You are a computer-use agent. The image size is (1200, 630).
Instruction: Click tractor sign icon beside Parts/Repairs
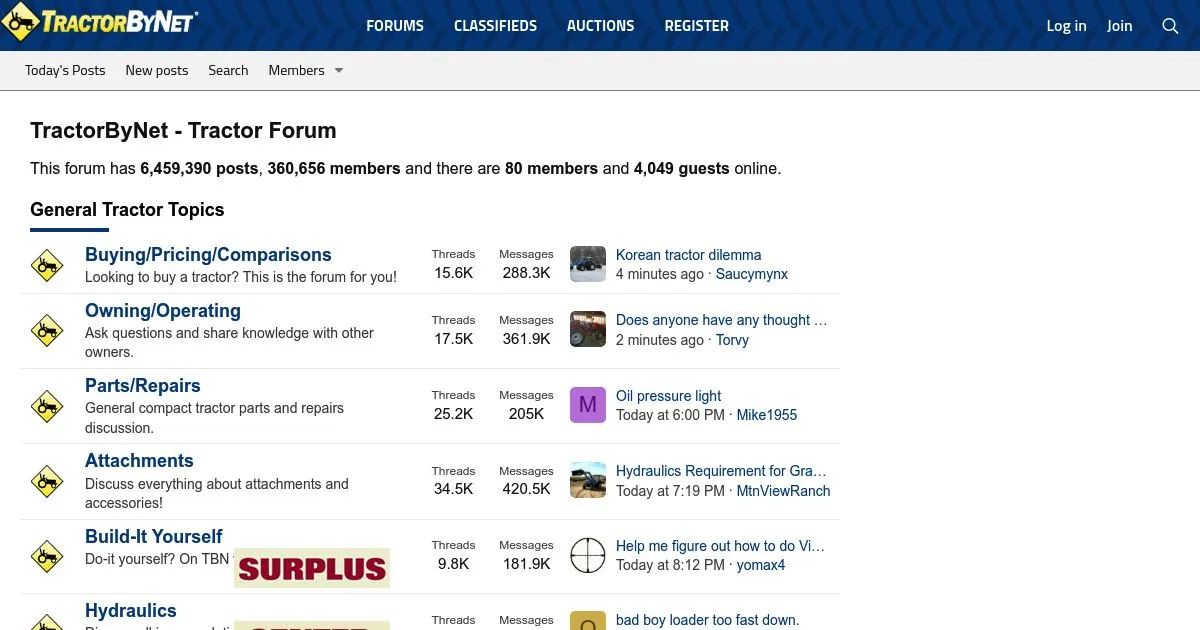pos(47,406)
